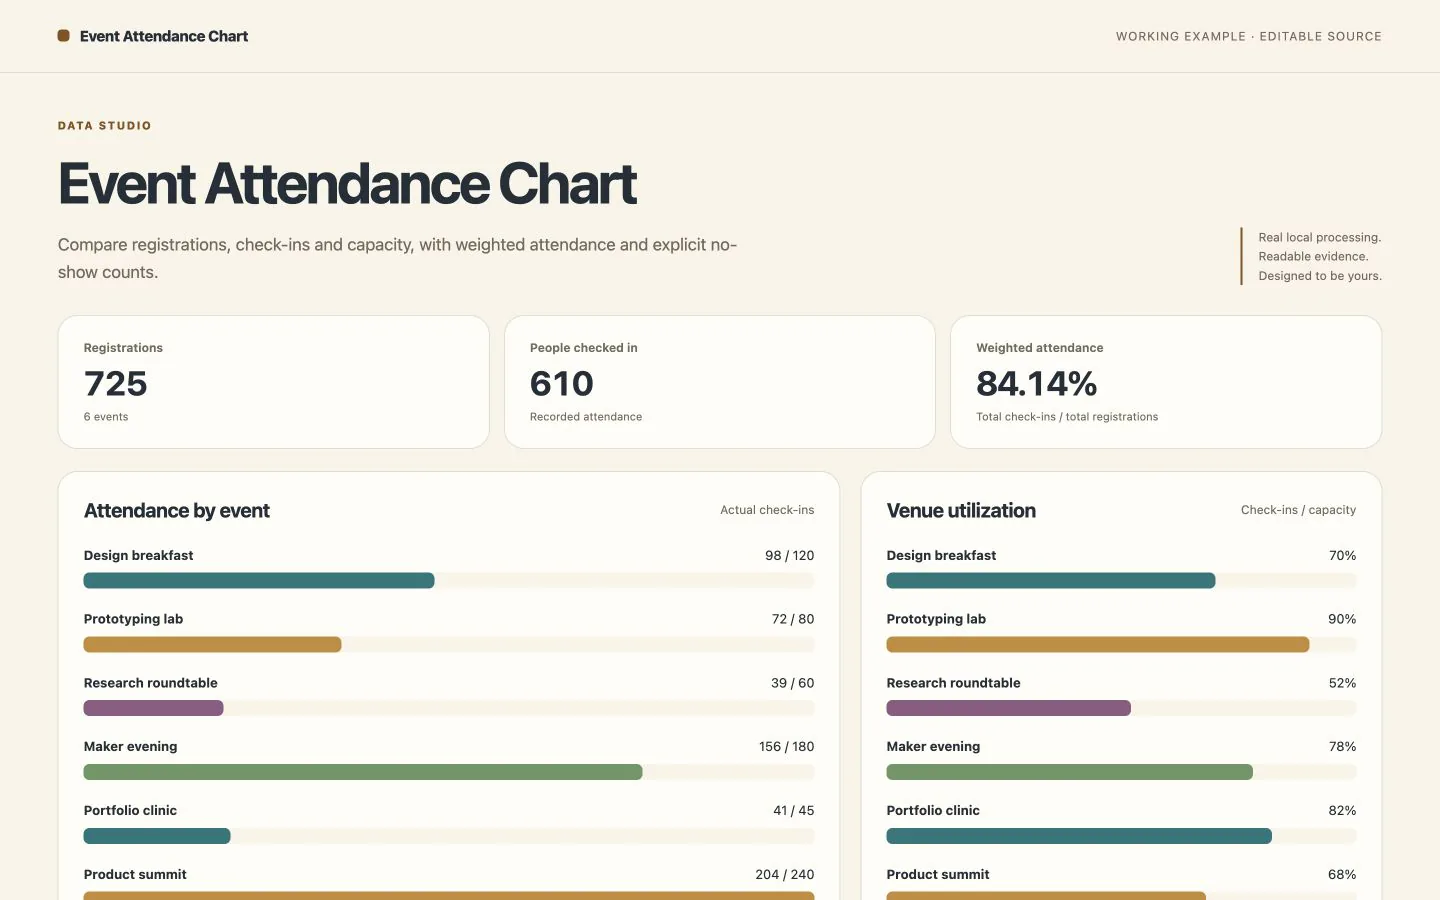The image size is (1440, 900).
Task: Select the 98 / 120 value
Action: (790, 556)
